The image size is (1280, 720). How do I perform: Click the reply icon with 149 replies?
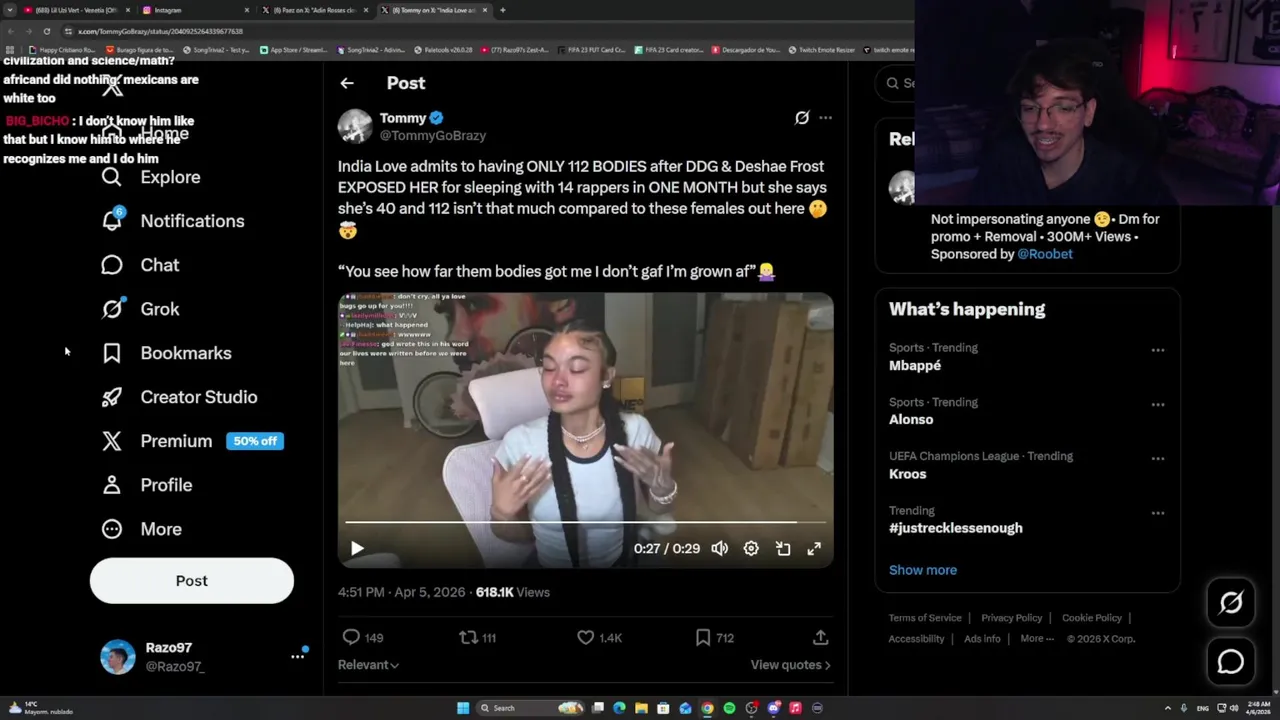coord(351,637)
